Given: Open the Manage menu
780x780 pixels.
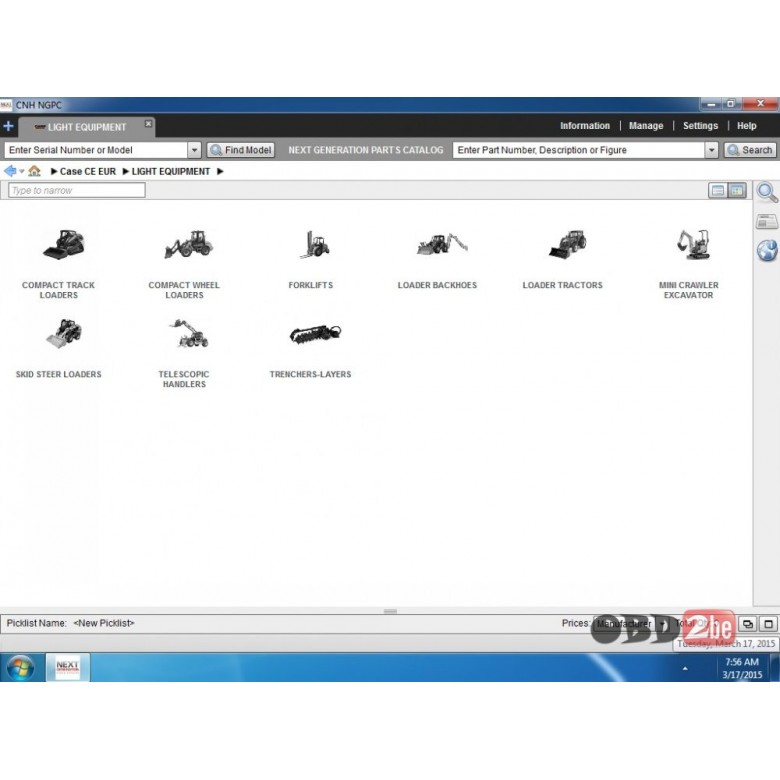Looking at the screenshot, I should [646, 126].
